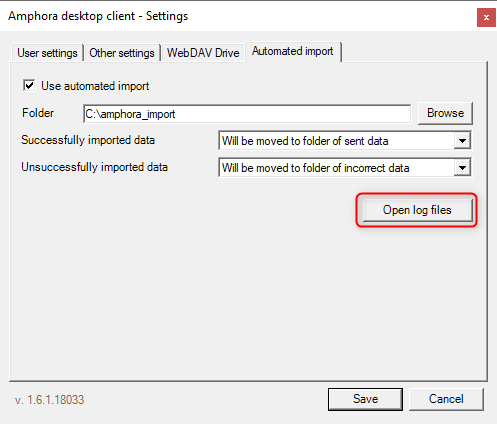Cancel the settings dialog
The width and height of the screenshot is (497, 424).
click(x=446, y=399)
